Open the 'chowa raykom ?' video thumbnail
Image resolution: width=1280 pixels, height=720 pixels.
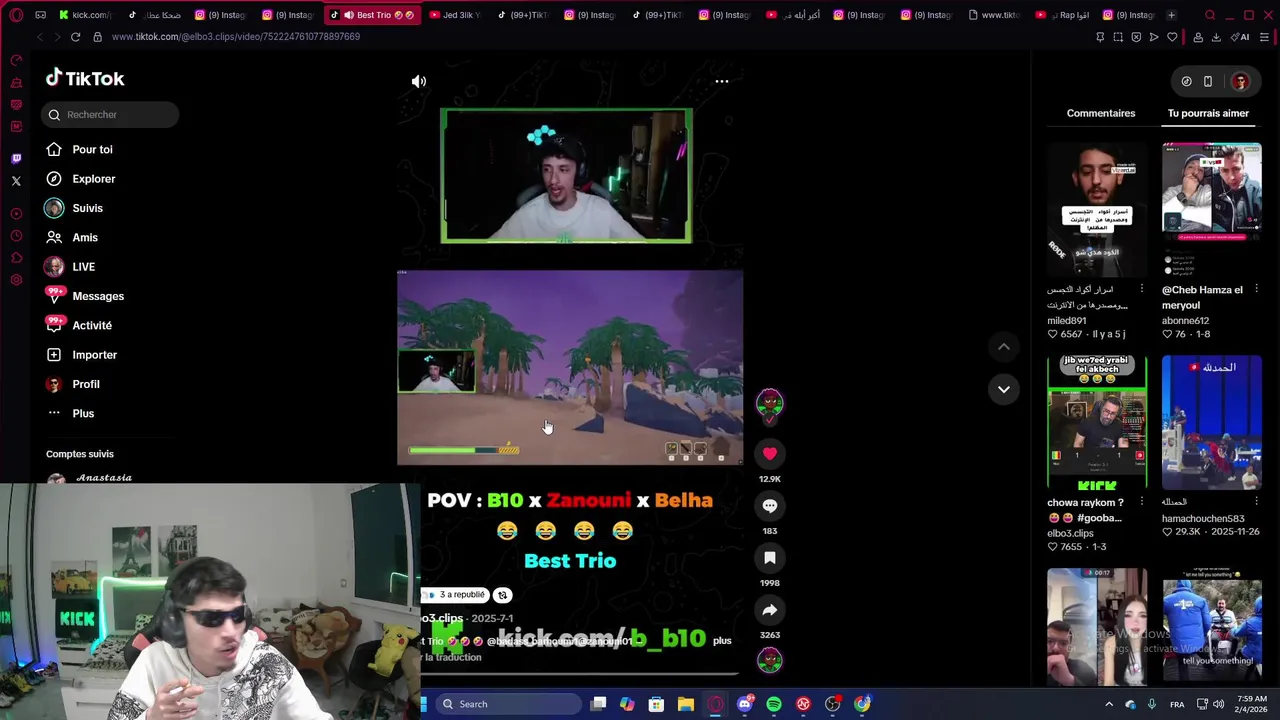tap(1097, 423)
